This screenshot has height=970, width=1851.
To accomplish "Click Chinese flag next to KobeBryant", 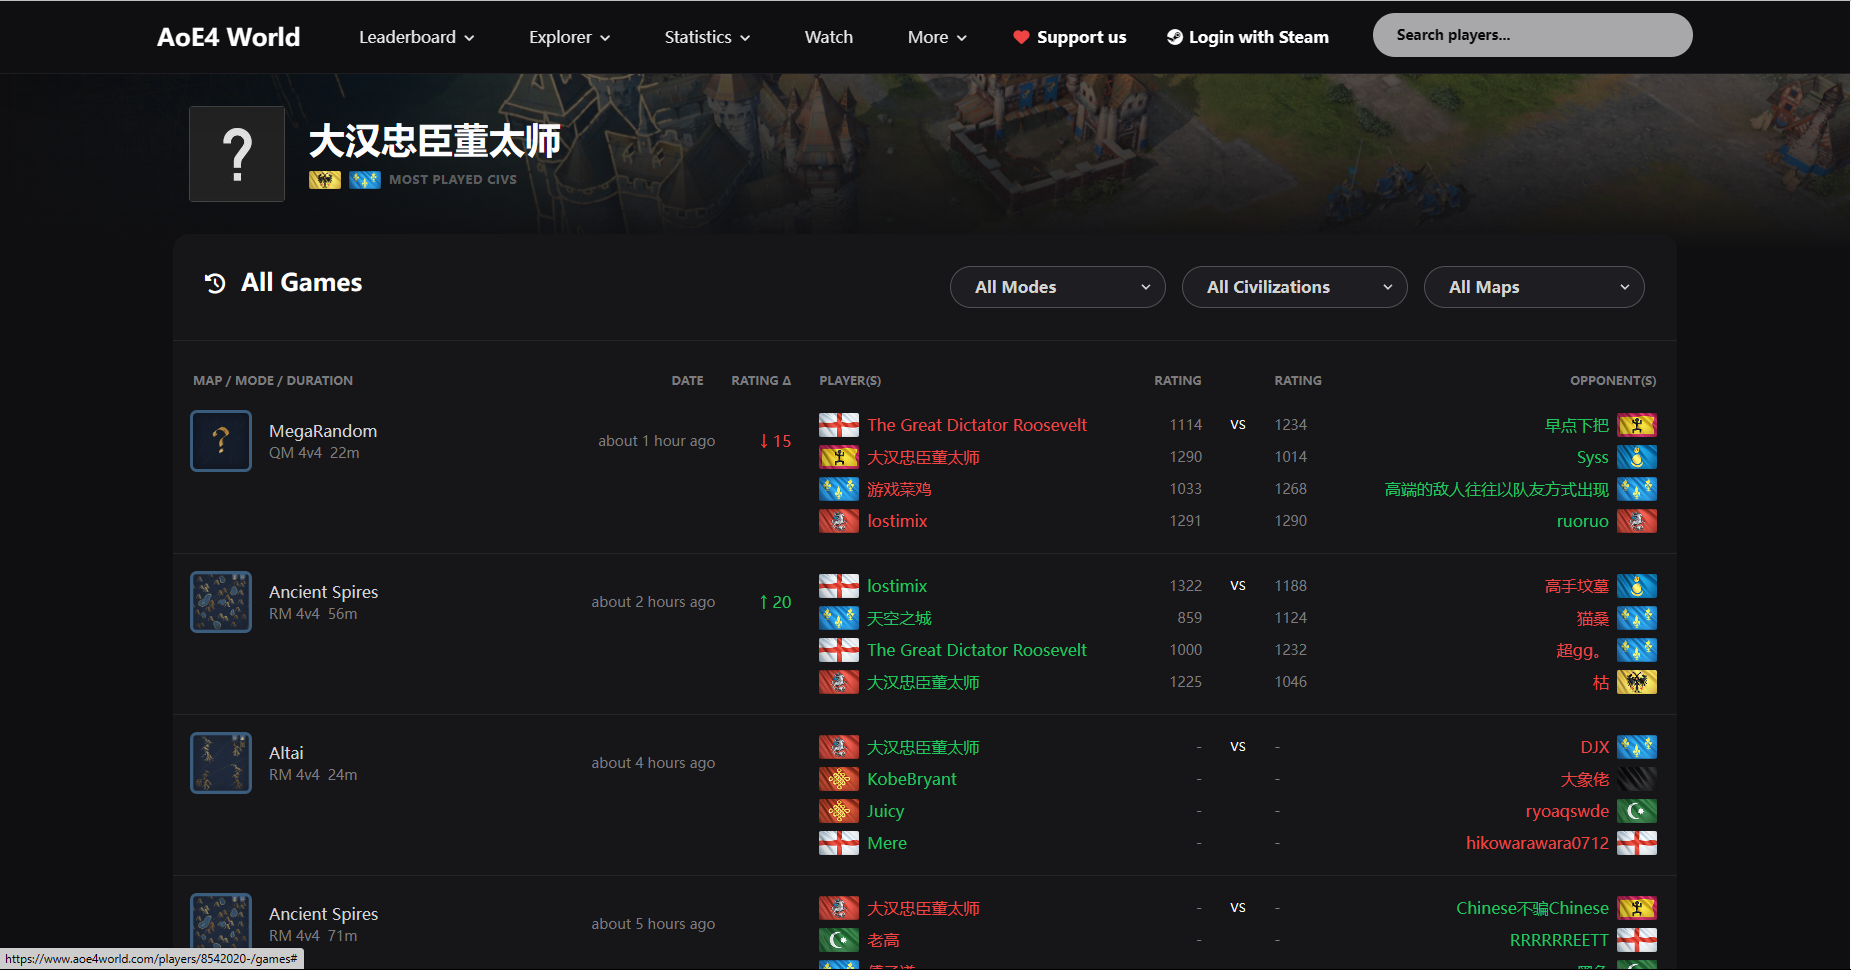I will 839,779.
